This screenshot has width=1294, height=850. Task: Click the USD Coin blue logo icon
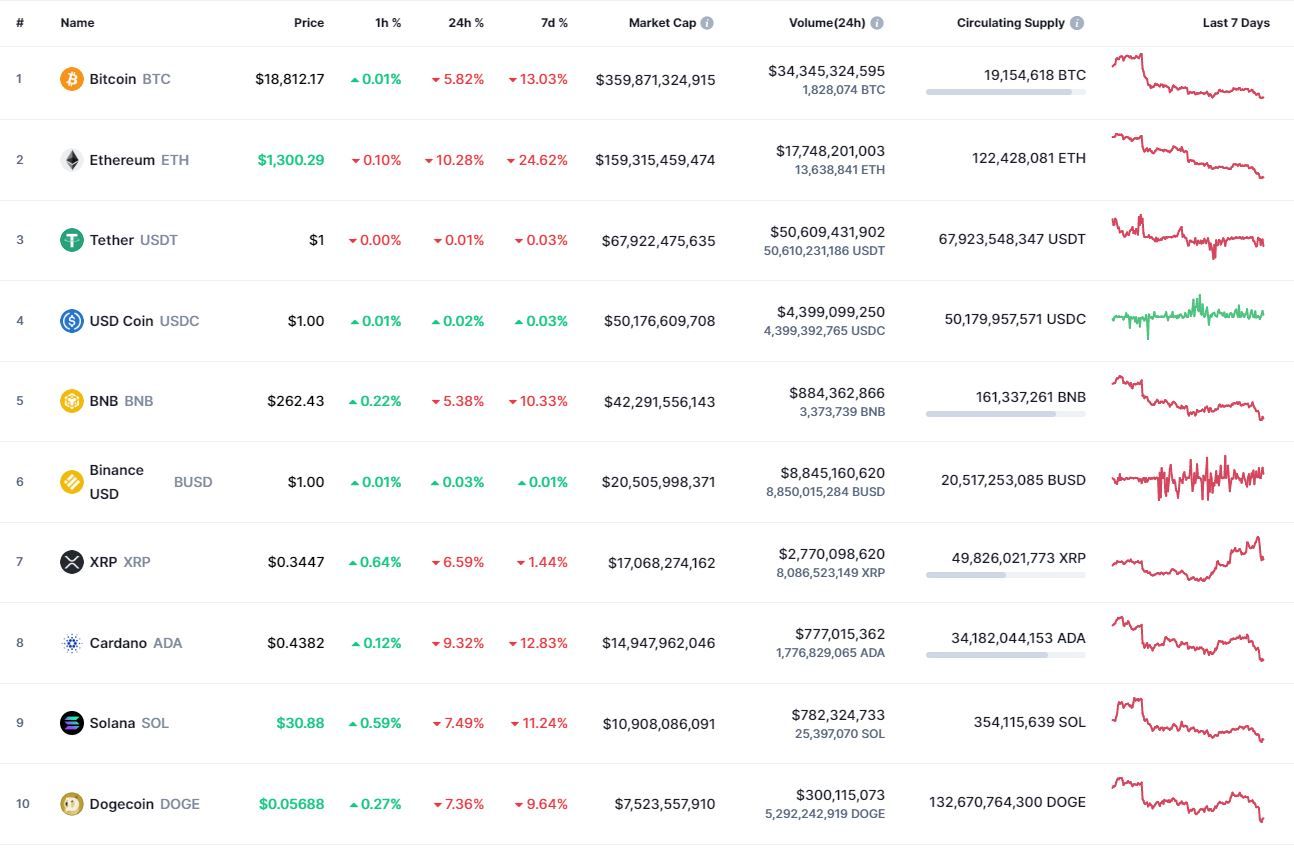[x=72, y=321]
